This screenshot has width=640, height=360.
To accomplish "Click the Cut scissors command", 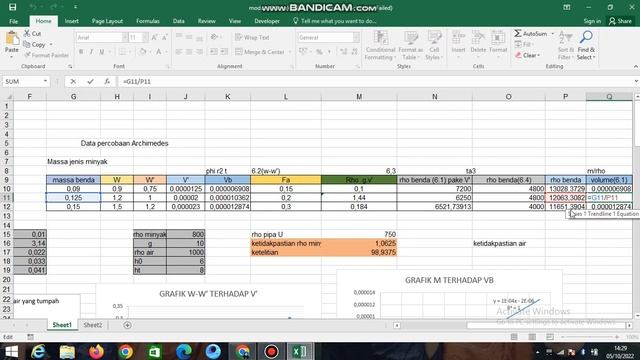I will (x=32, y=33).
